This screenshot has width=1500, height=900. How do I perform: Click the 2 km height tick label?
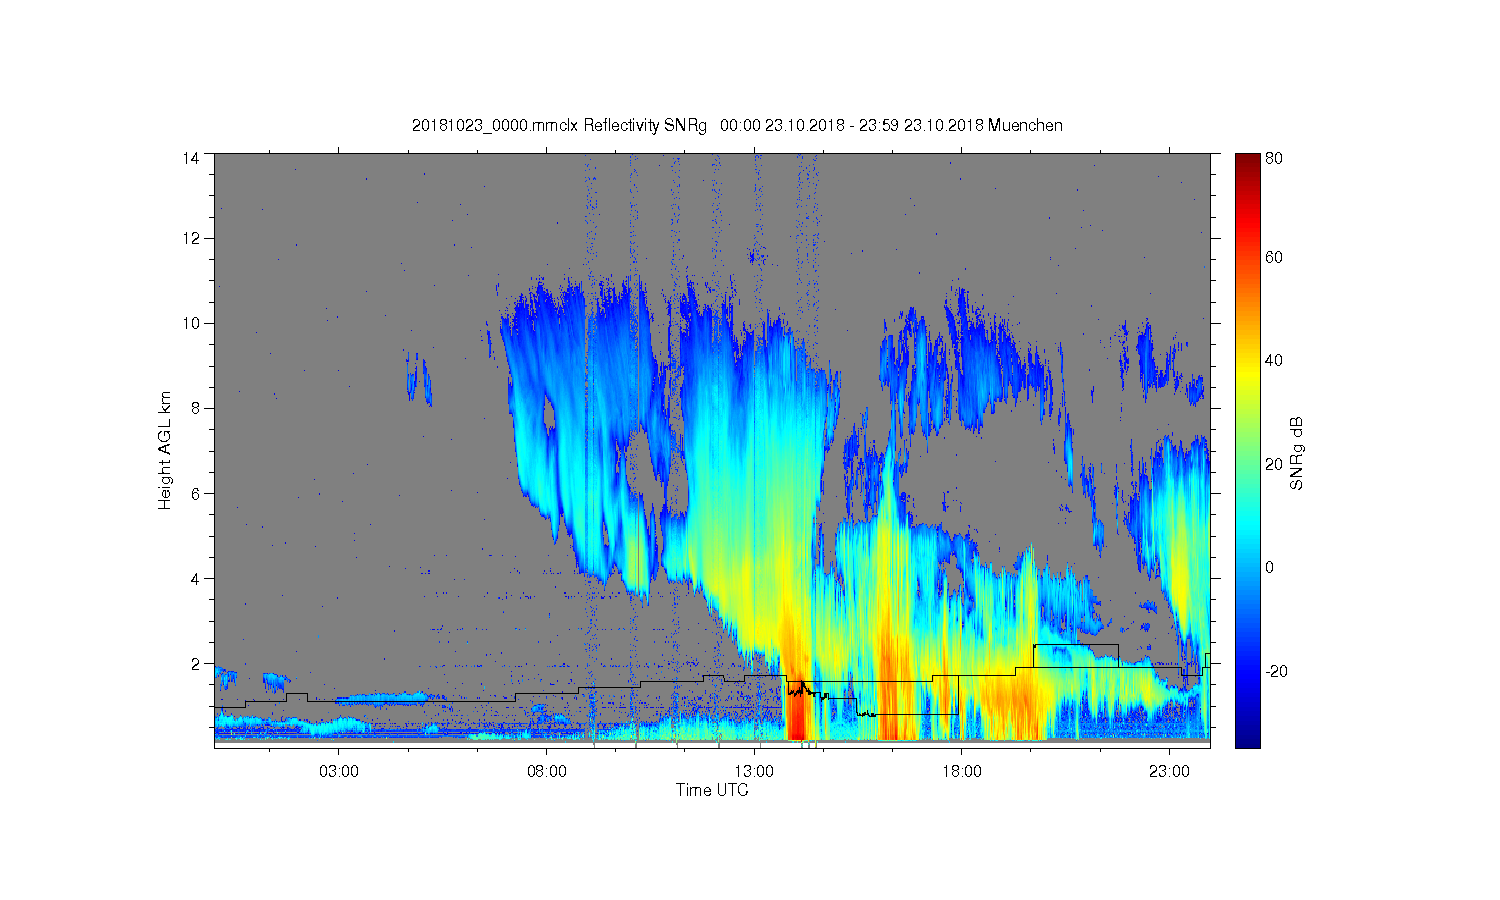[195, 663]
